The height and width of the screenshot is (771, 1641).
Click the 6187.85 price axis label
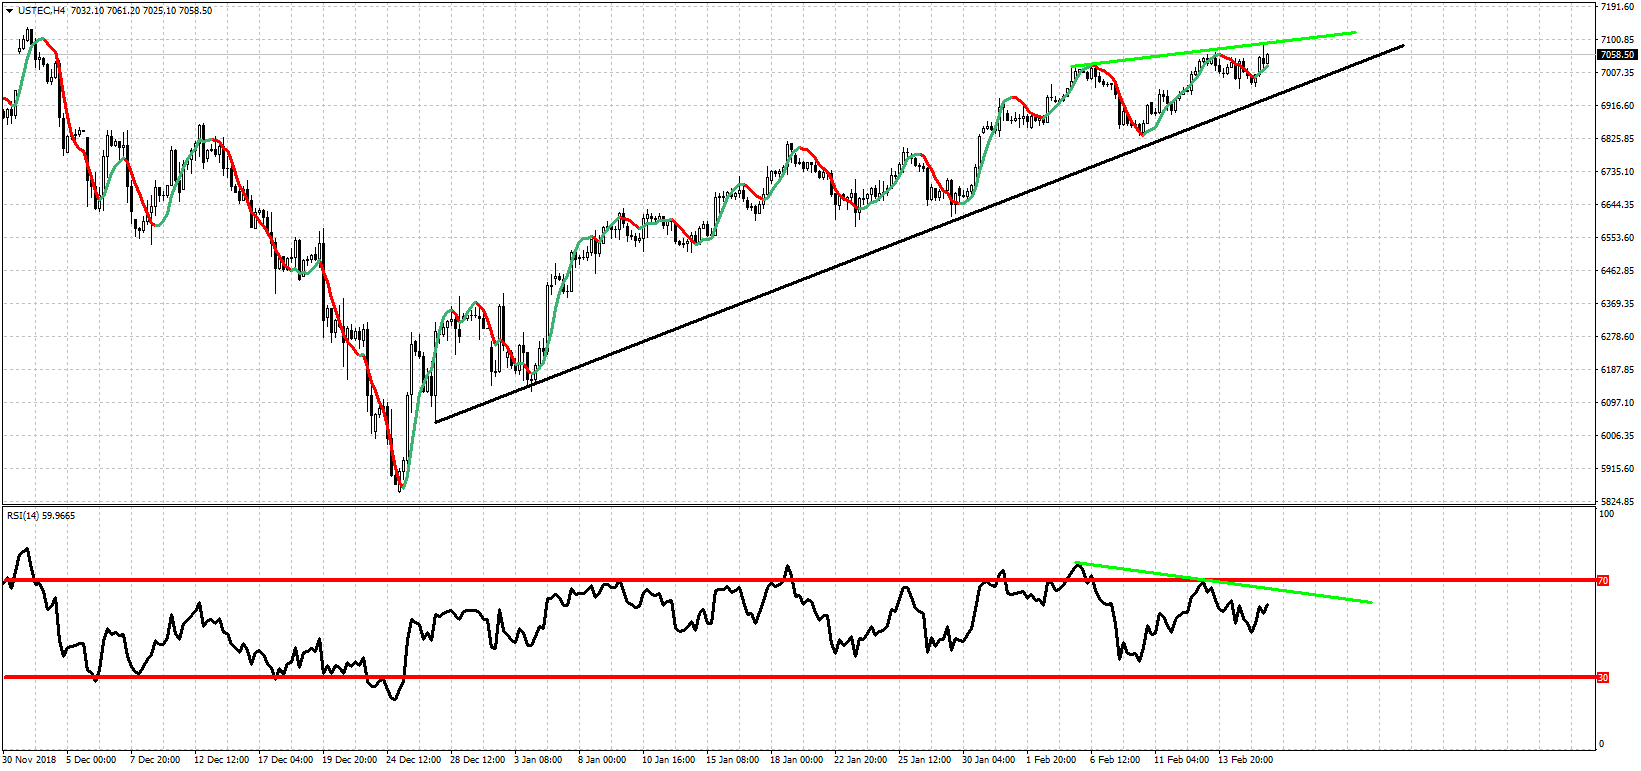1617,370
